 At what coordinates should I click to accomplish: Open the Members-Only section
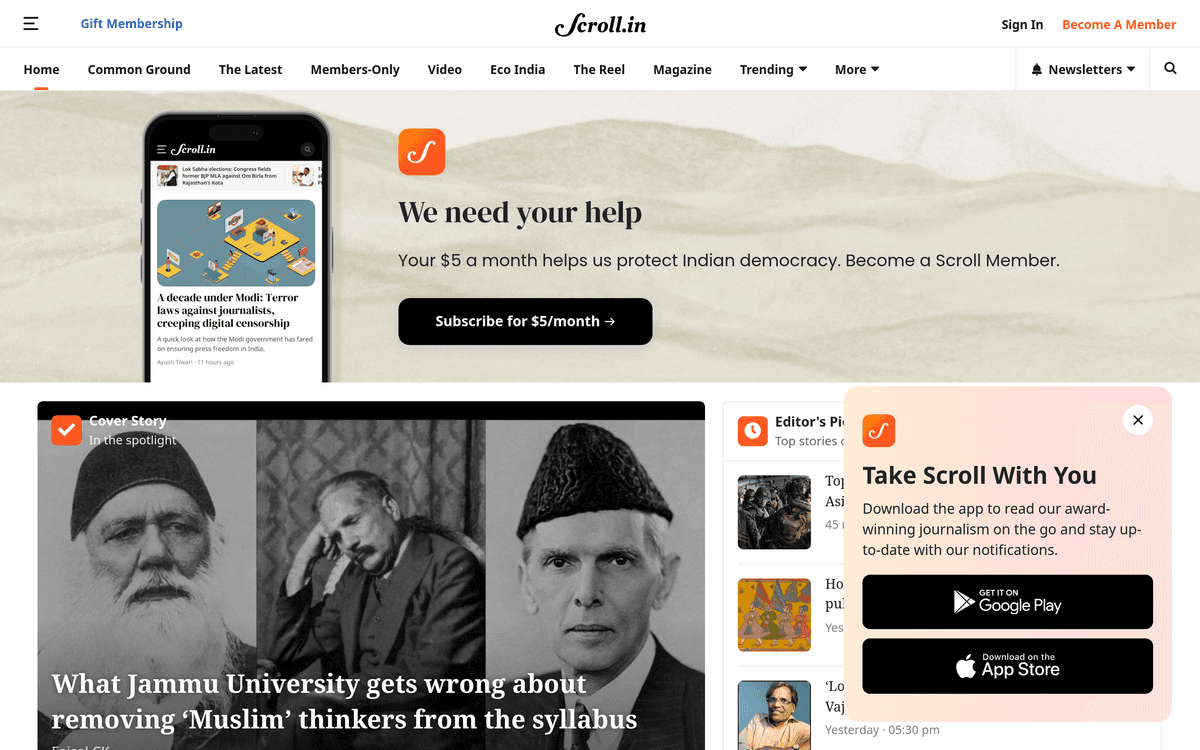(x=355, y=70)
